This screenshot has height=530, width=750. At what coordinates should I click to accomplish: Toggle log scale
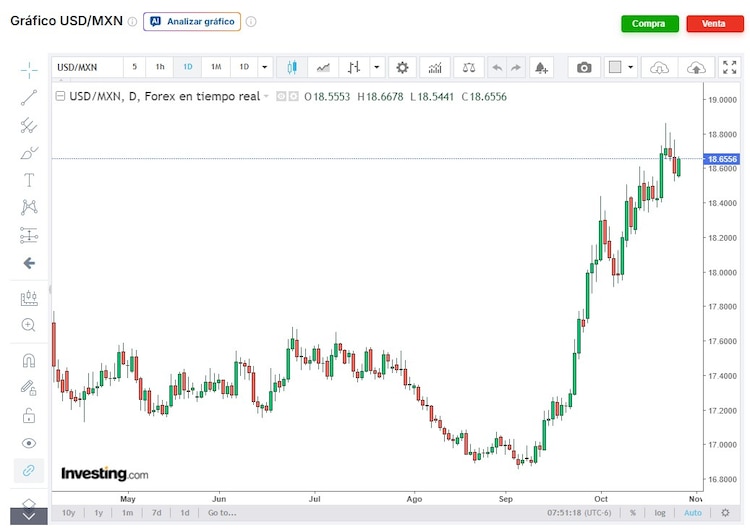pos(660,513)
